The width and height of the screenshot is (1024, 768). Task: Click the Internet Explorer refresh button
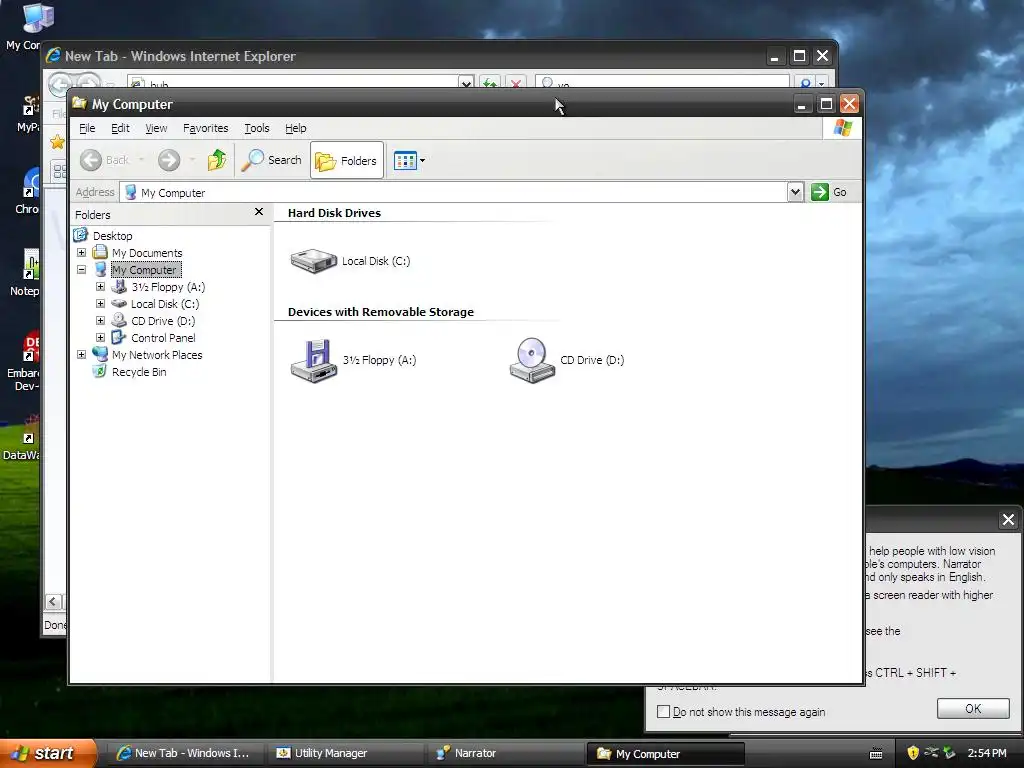coord(489,83)
